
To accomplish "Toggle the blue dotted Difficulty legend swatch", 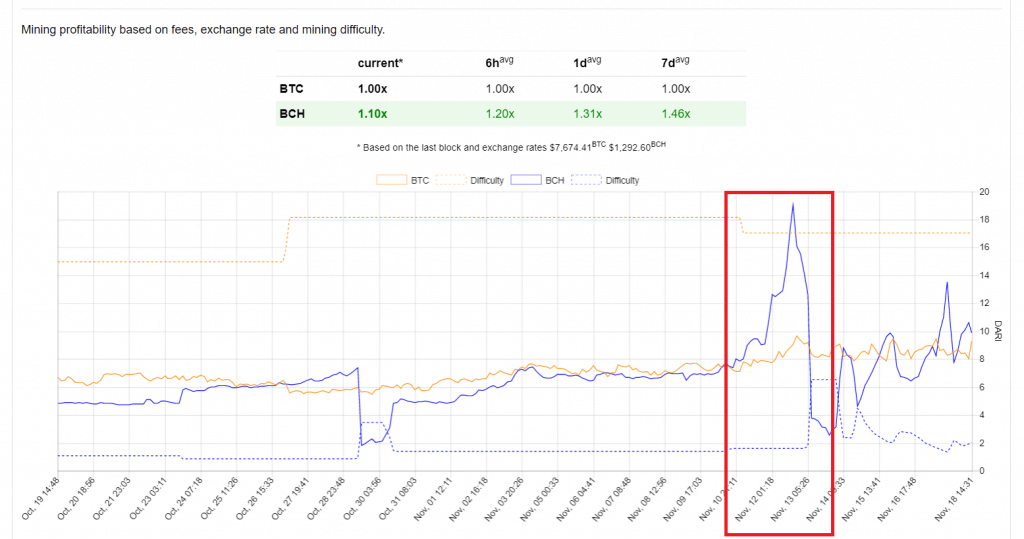I will 586,180.
